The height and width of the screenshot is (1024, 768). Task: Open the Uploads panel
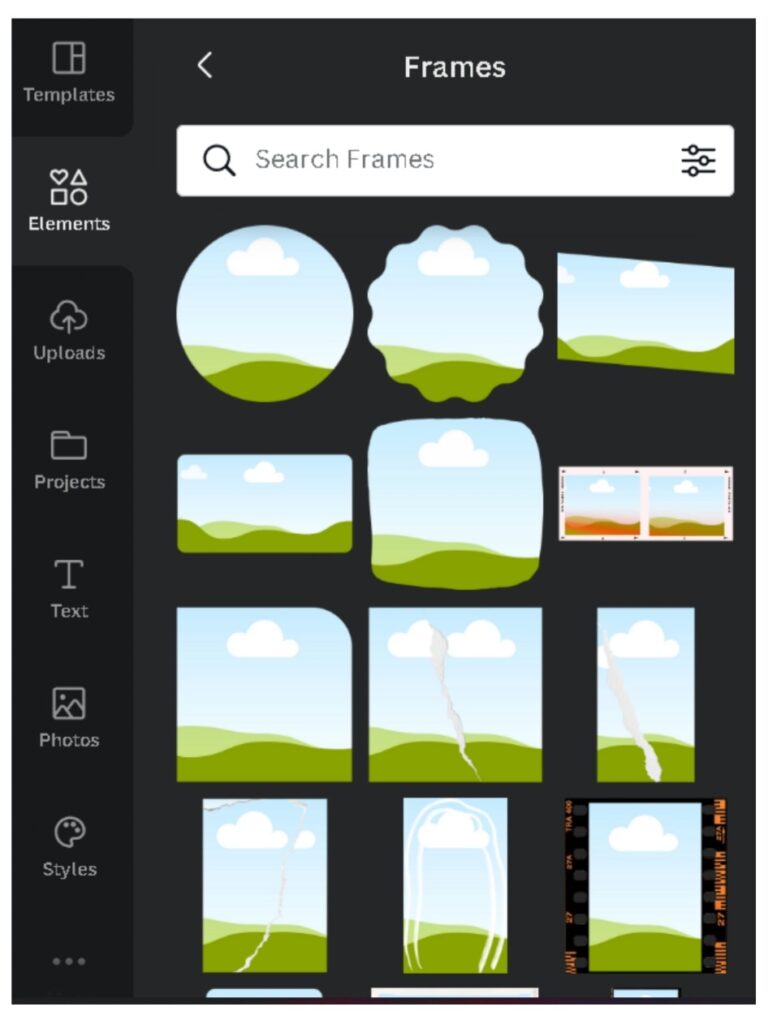[69, 330]
